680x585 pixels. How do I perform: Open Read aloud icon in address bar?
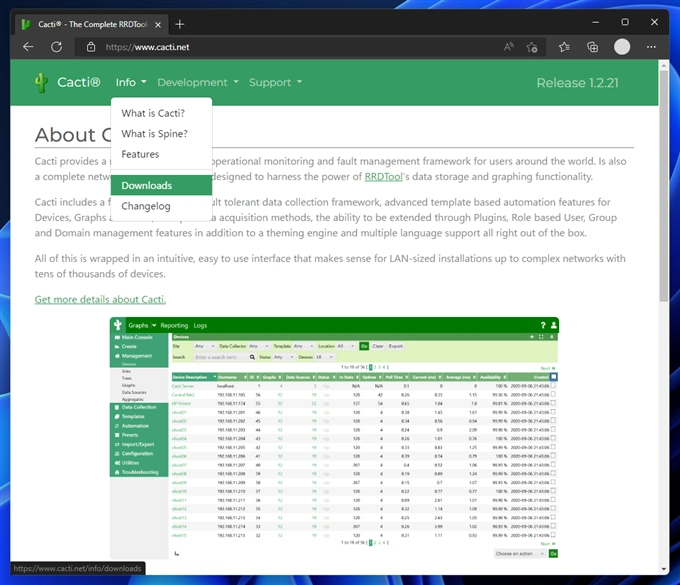[x=509, y=47]
